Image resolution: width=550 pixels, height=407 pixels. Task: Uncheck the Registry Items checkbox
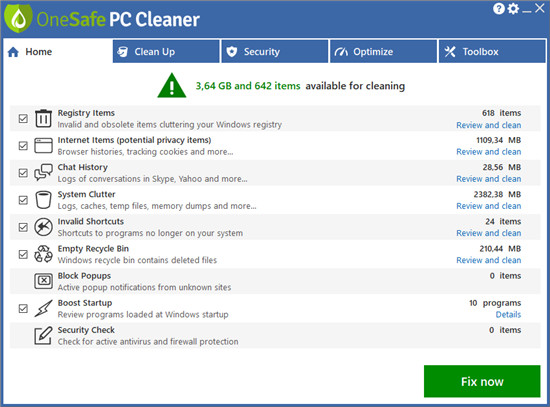coord(23,119)
